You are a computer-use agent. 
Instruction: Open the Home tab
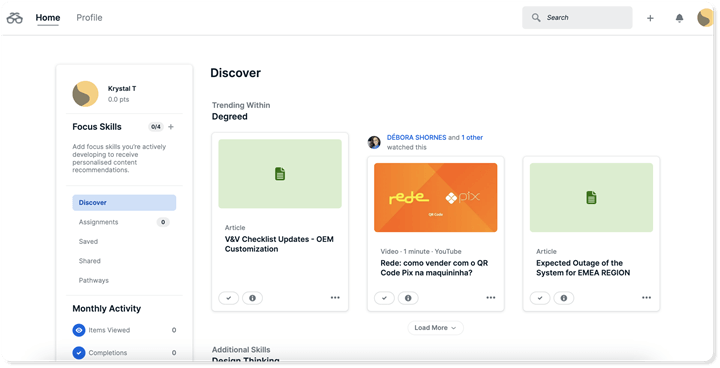coord(48,17)
